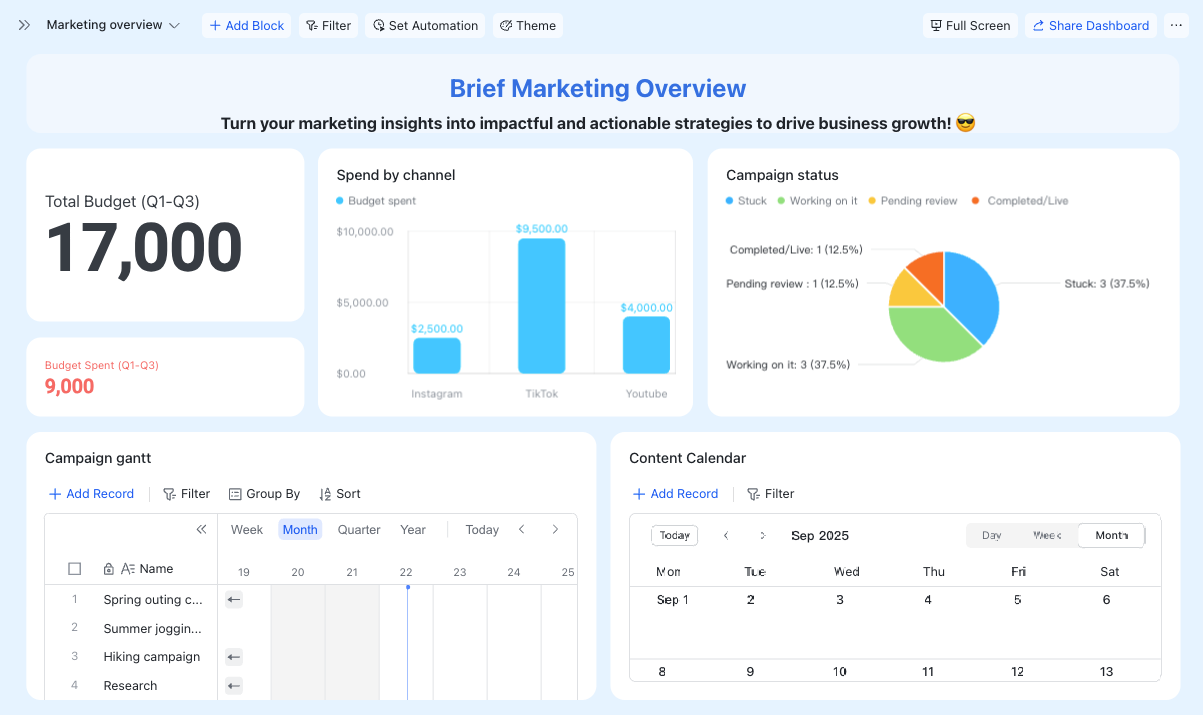The image size is (1203, 715).
Task: Go to next month in Content Calendar
Action: click(762, 535)
